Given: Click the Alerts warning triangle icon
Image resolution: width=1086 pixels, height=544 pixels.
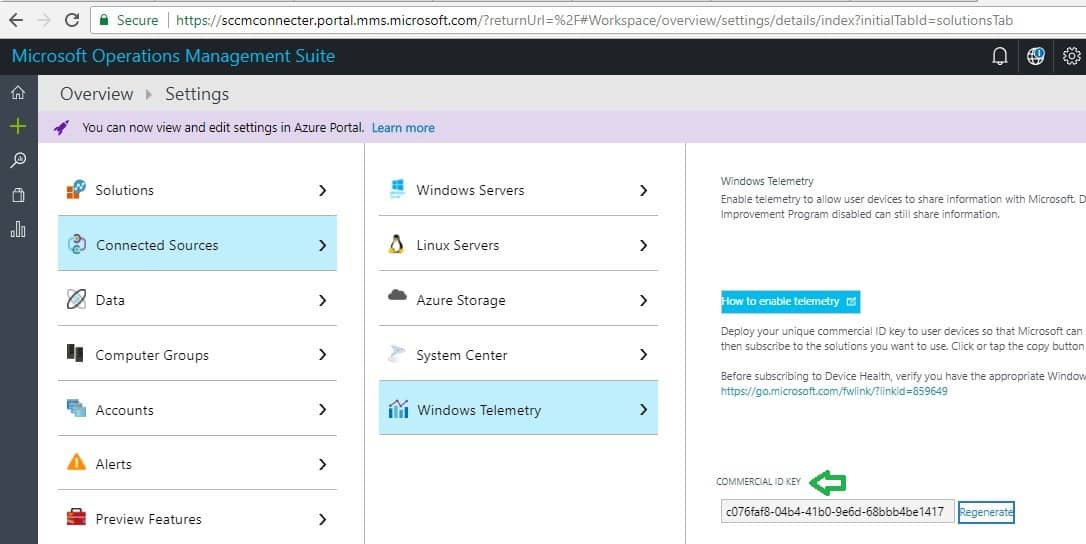Looking at the screenshot, I should pos(76,462).
